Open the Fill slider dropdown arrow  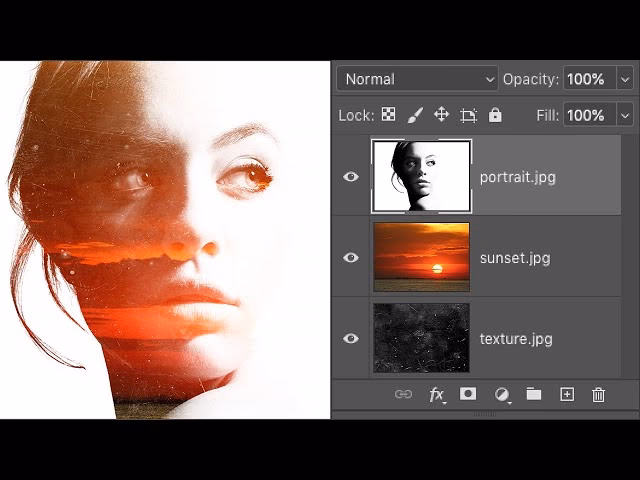625,116
